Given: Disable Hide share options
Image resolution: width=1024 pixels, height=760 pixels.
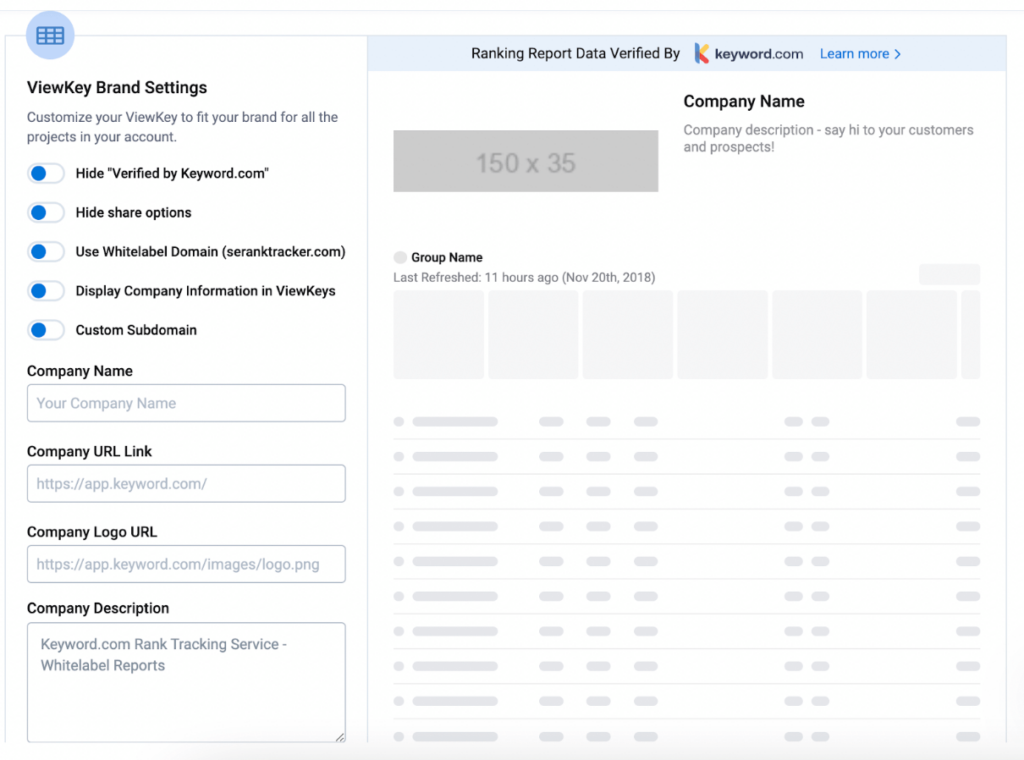Looking at the screenshot, I should click(46, 212).
